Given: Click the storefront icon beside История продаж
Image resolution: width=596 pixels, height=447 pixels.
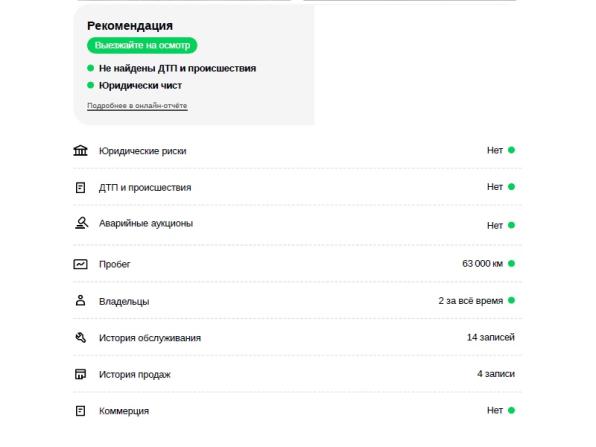Looking at the screenshot, I should tap(80, 374).
